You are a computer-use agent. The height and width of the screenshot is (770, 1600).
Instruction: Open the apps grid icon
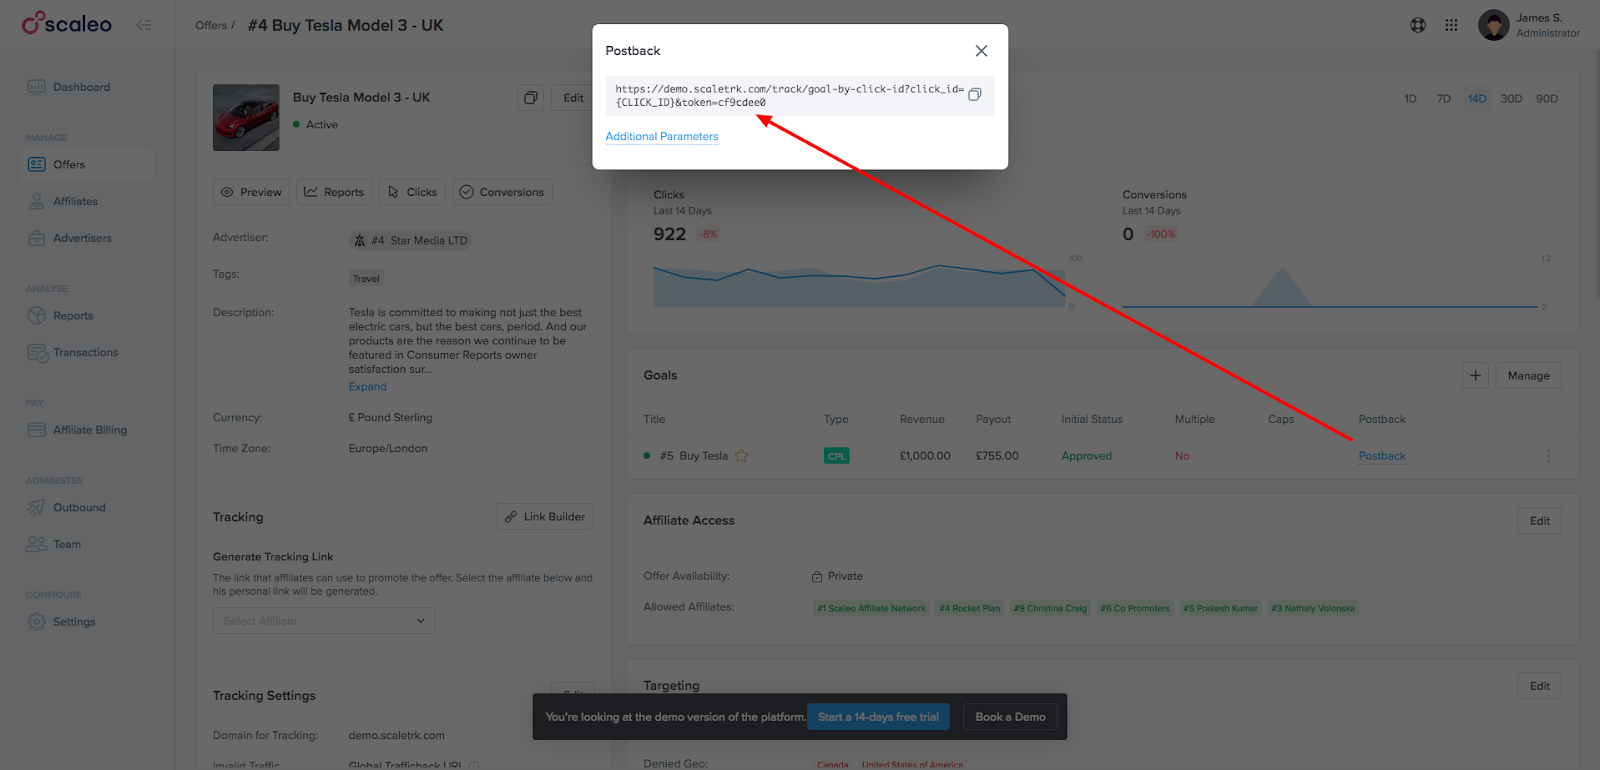coord(1451,25)
